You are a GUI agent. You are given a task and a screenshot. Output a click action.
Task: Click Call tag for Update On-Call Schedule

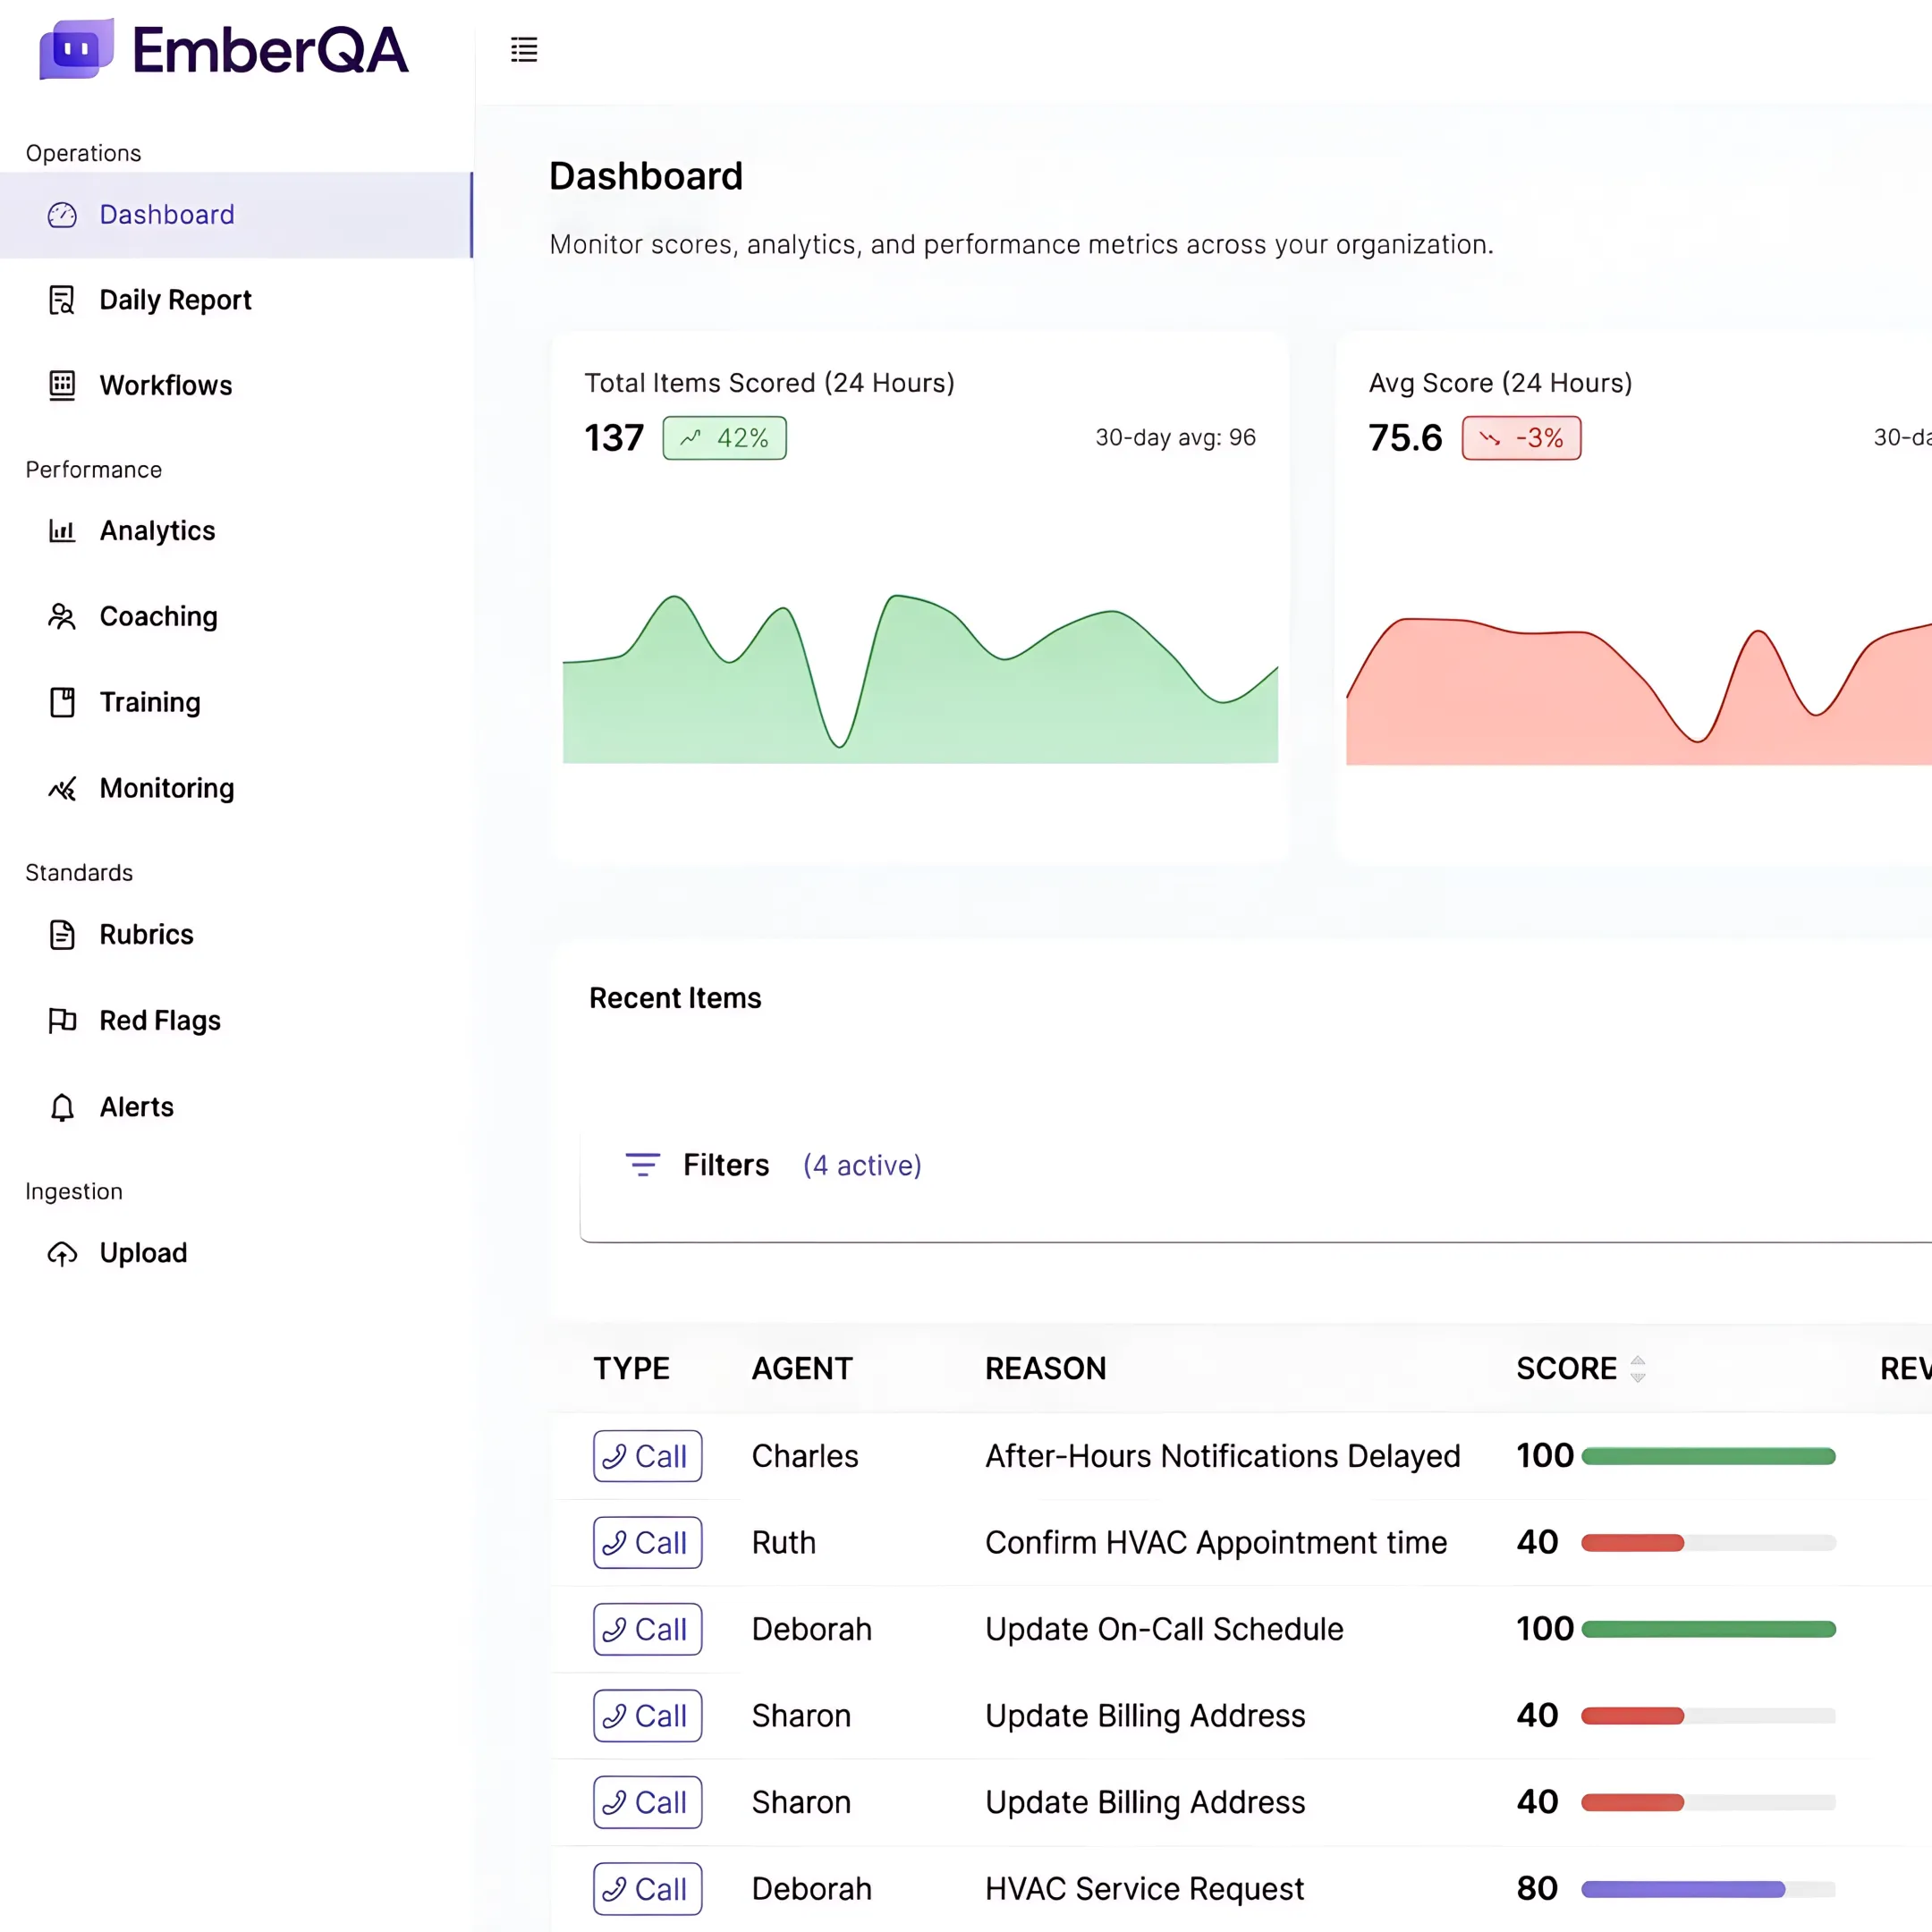tap(648, 1629)
